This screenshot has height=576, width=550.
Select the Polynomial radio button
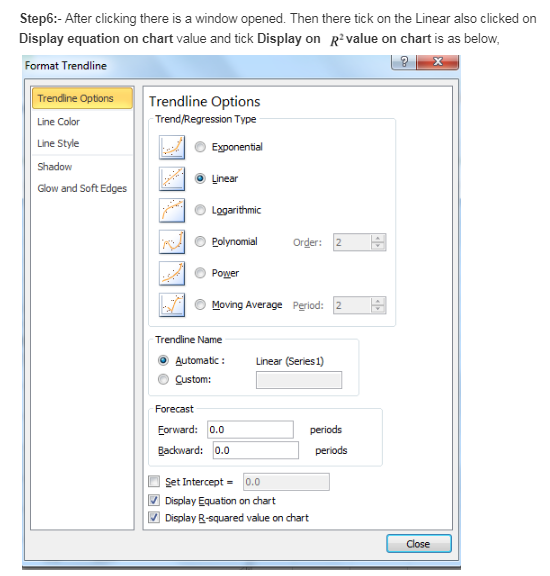pyautogui.click(x=200, y=242)
